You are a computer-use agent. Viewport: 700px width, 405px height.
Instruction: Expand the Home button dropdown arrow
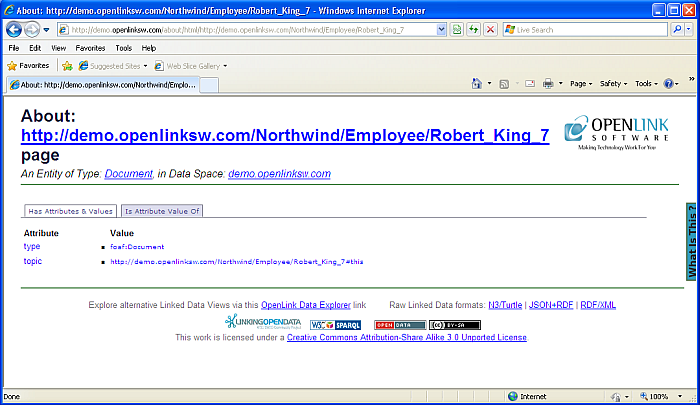tap(489, 84)
